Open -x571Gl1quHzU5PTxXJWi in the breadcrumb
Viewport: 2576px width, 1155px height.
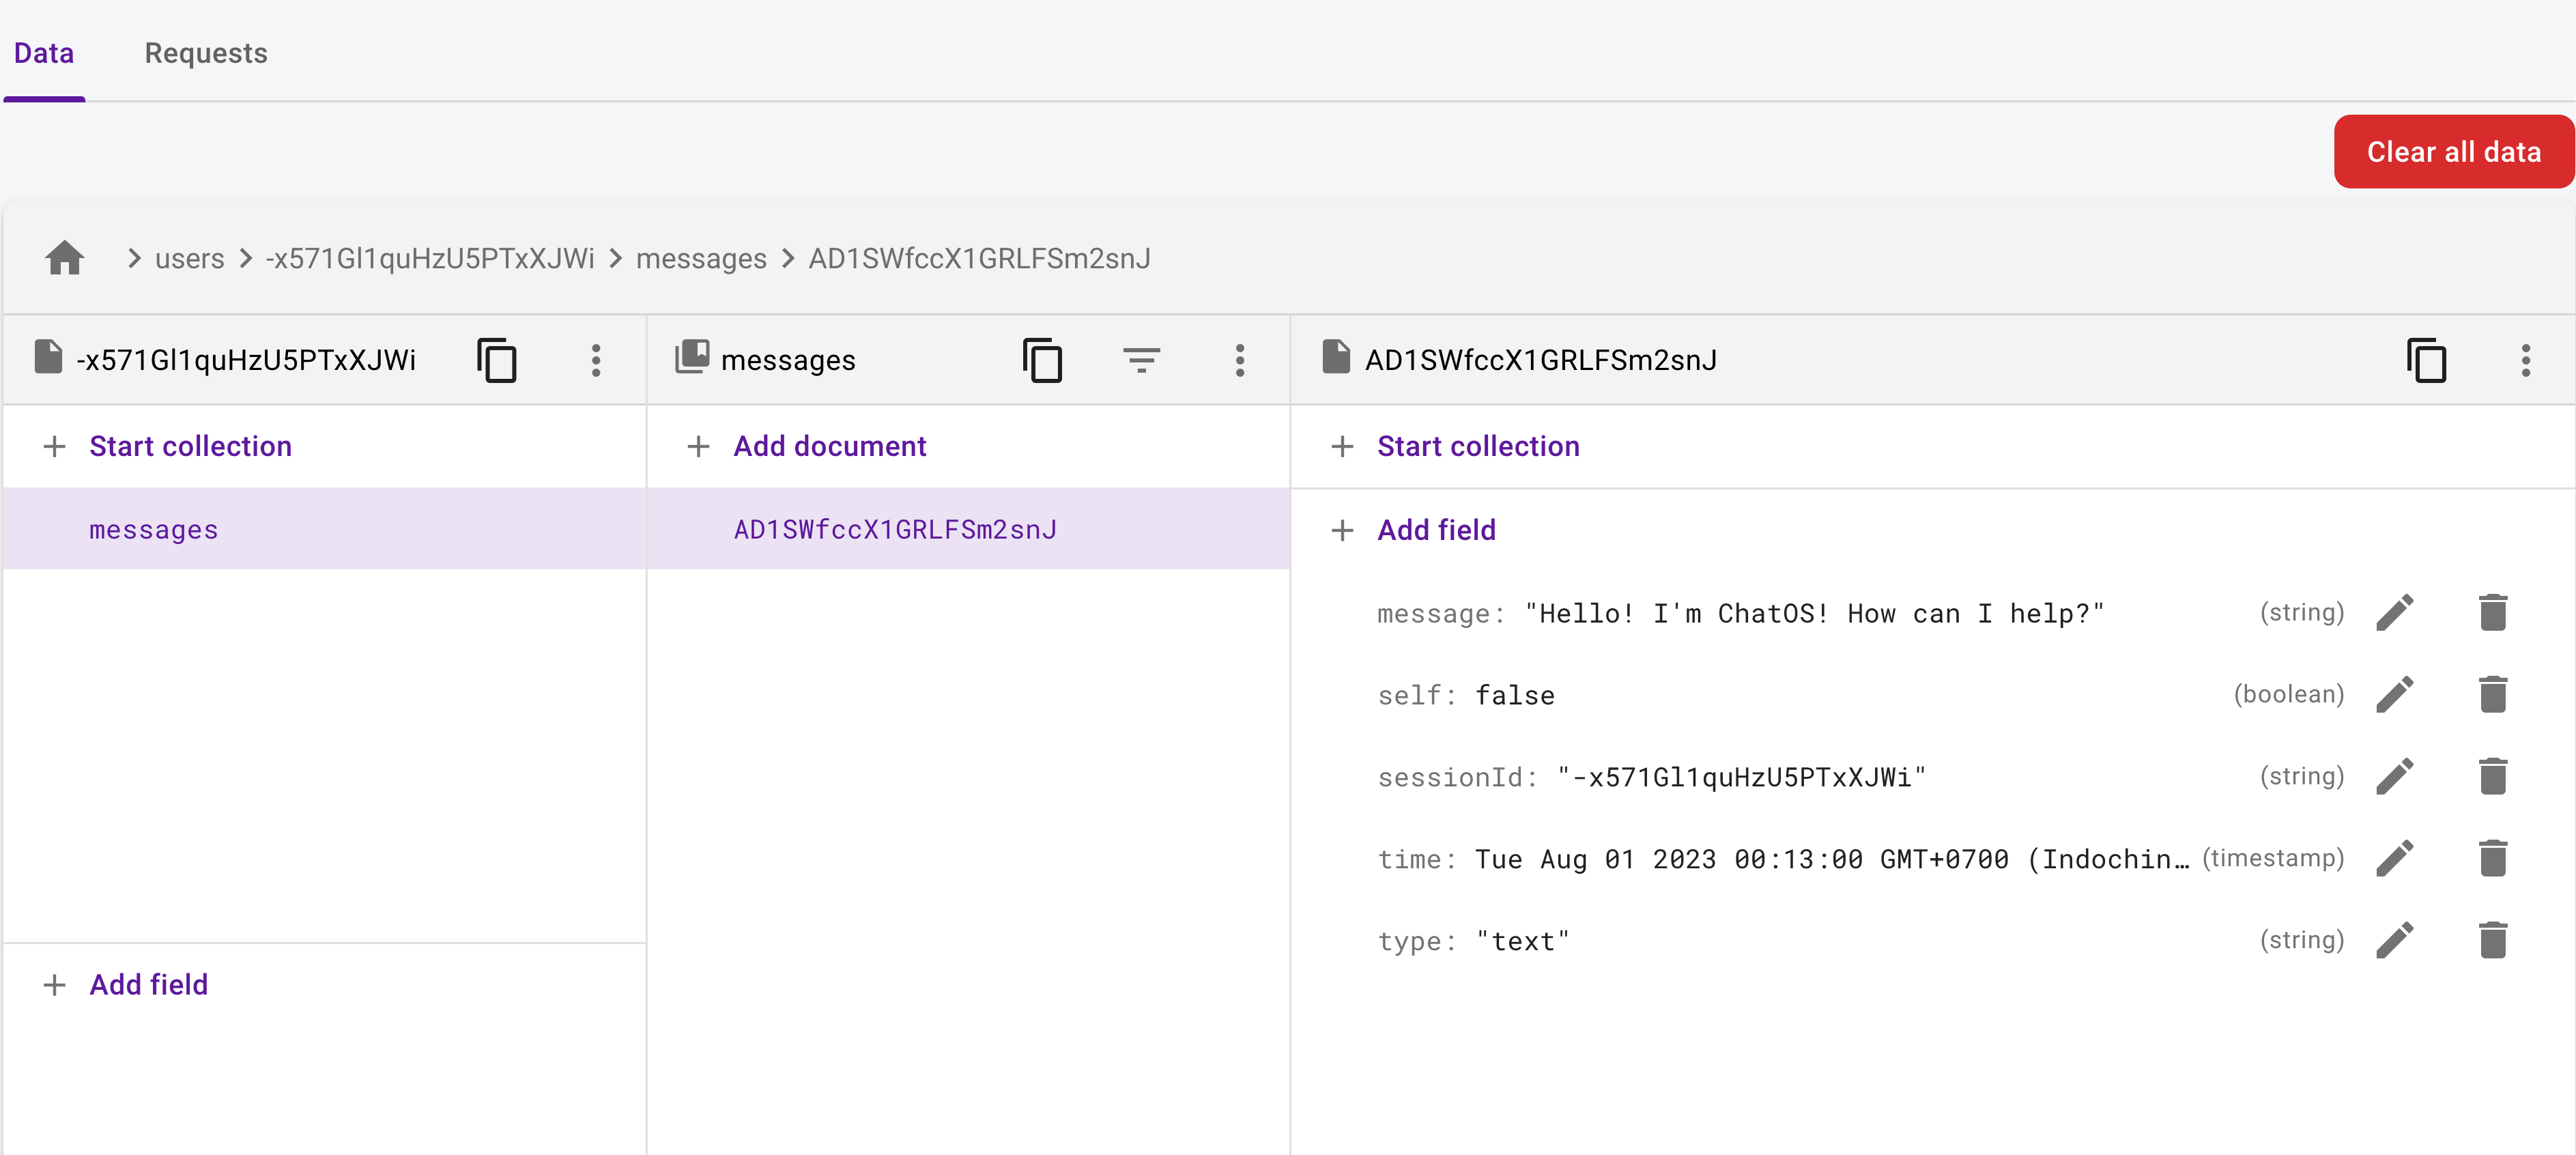tap(430, 259)
